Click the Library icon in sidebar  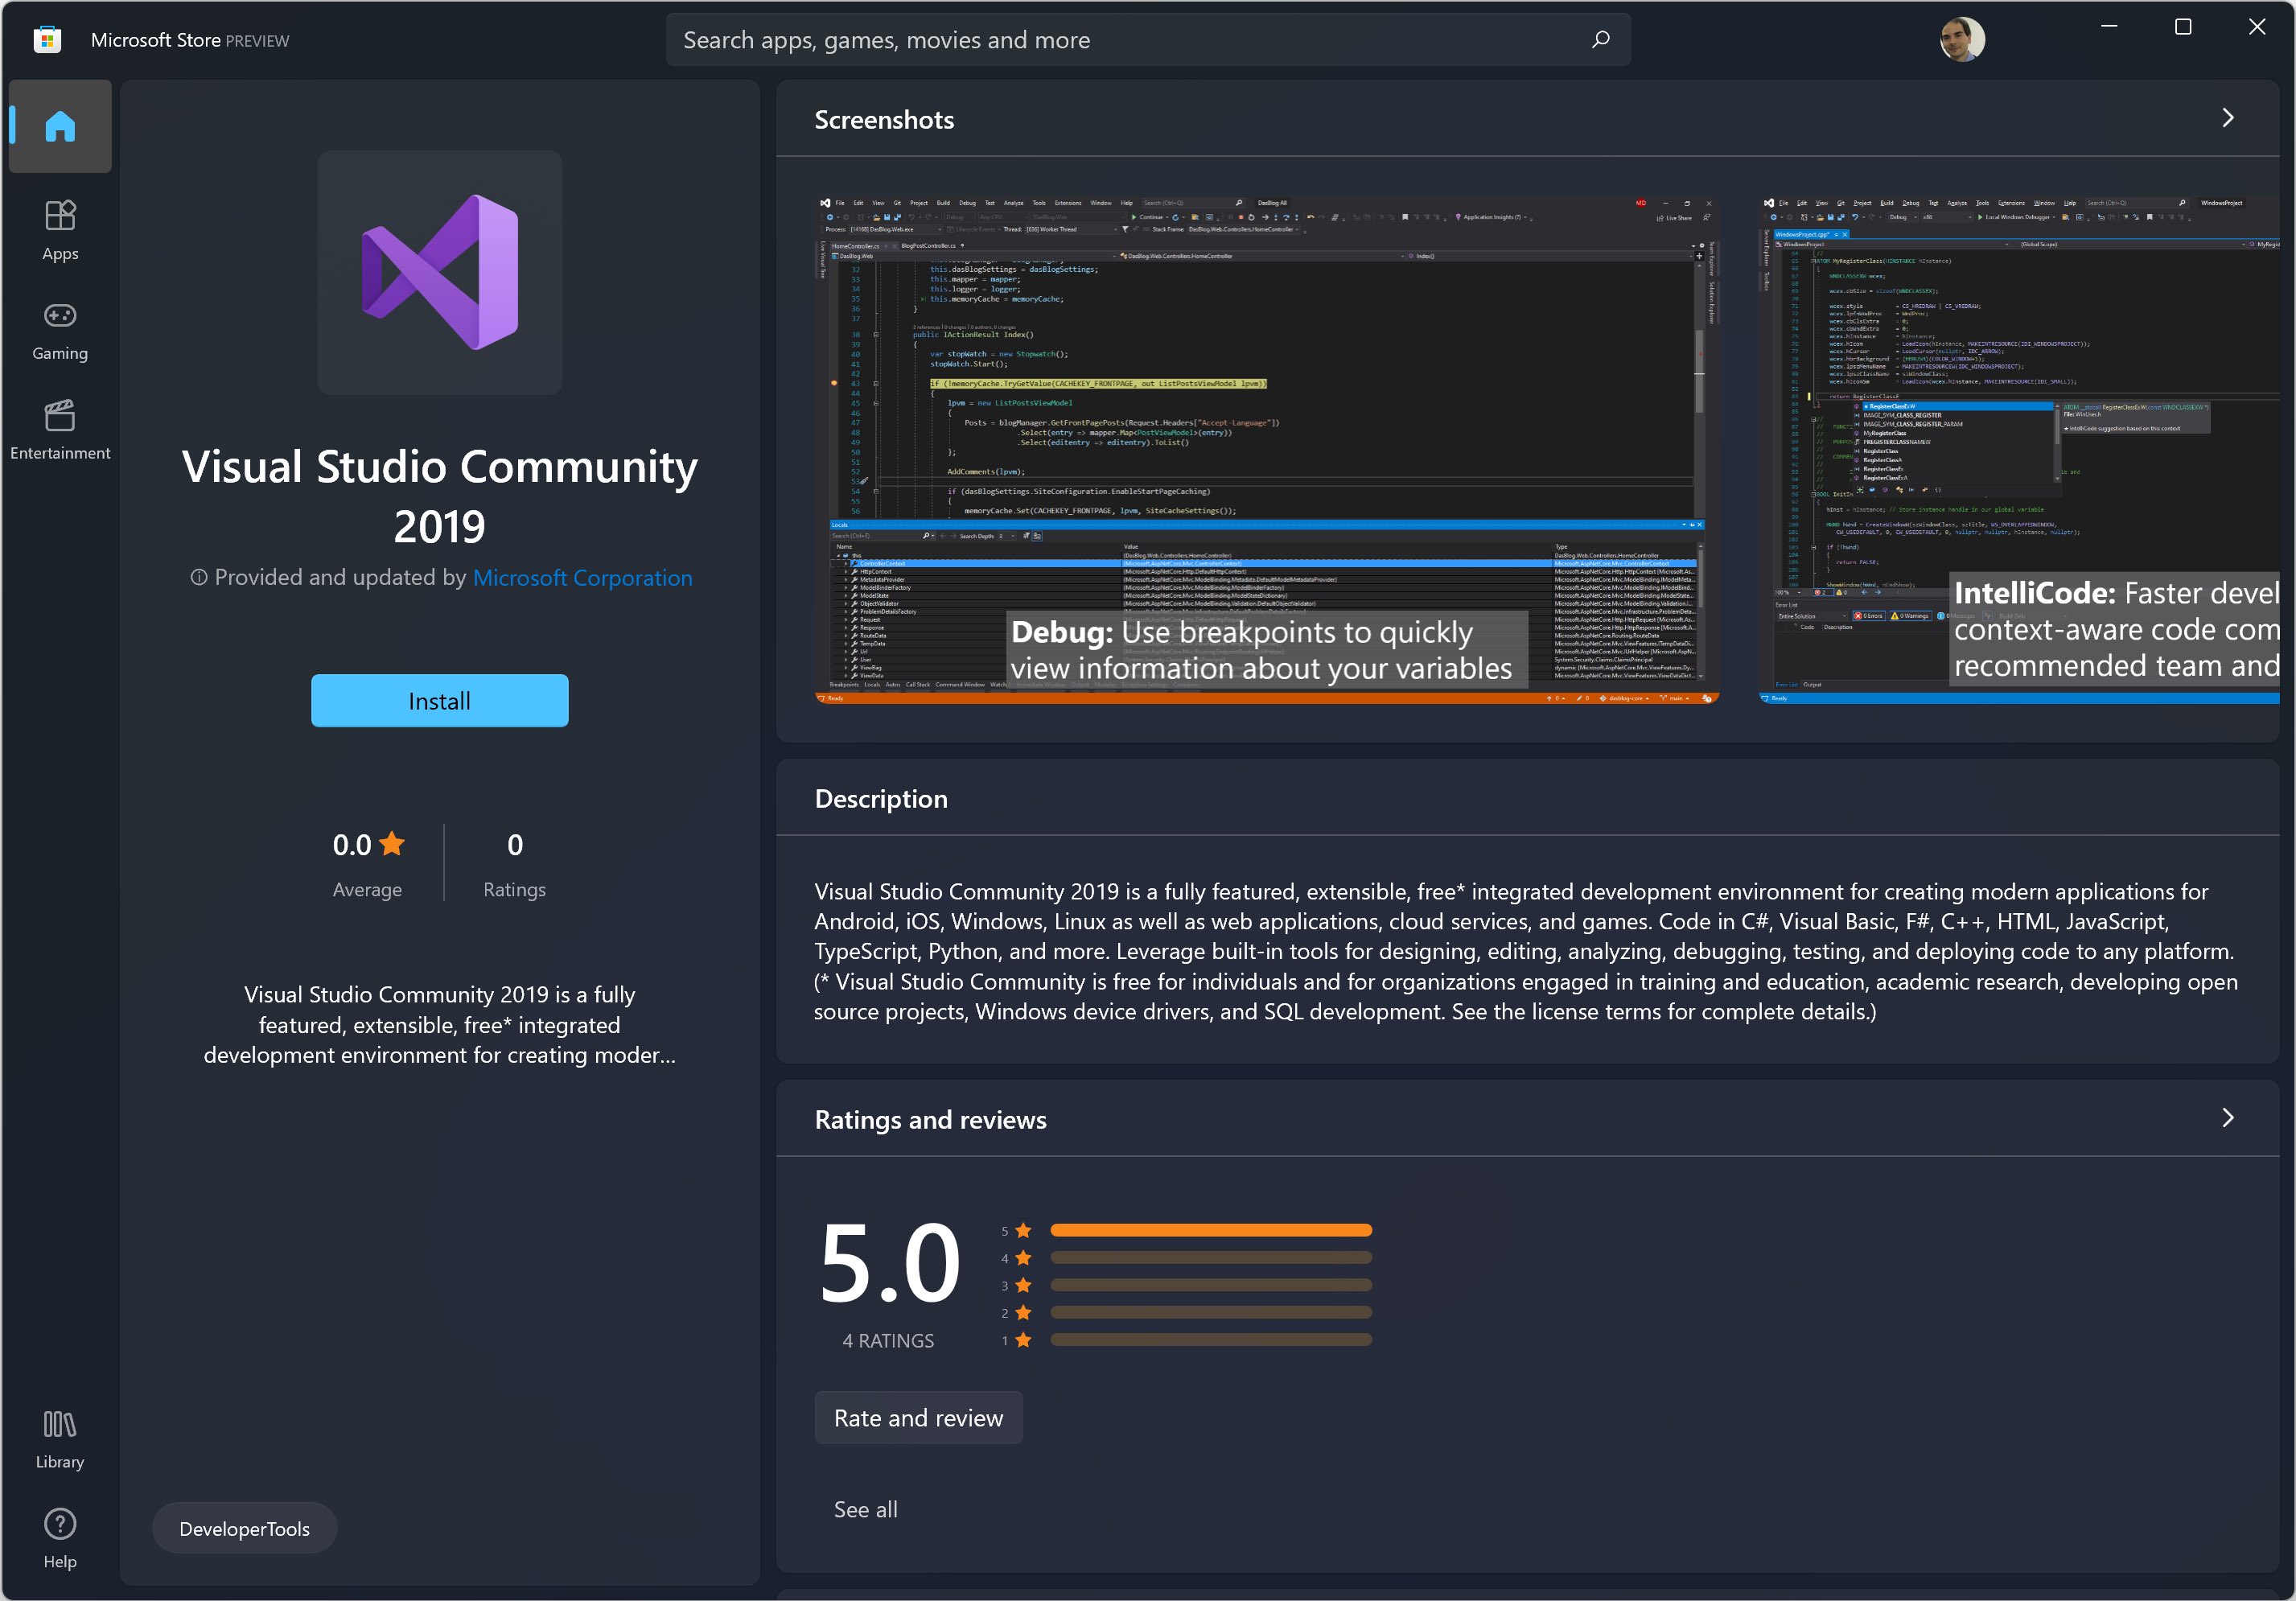coord(60,1430)
